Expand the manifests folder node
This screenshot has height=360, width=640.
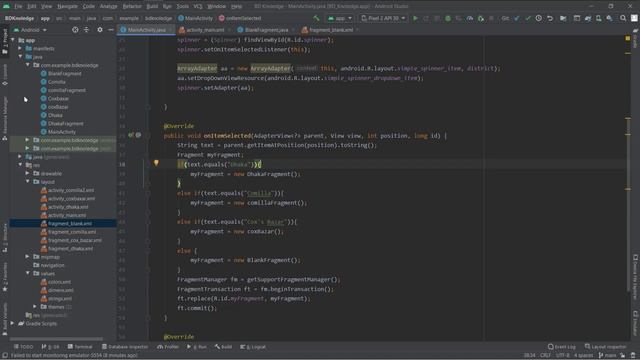pos(20,48)
